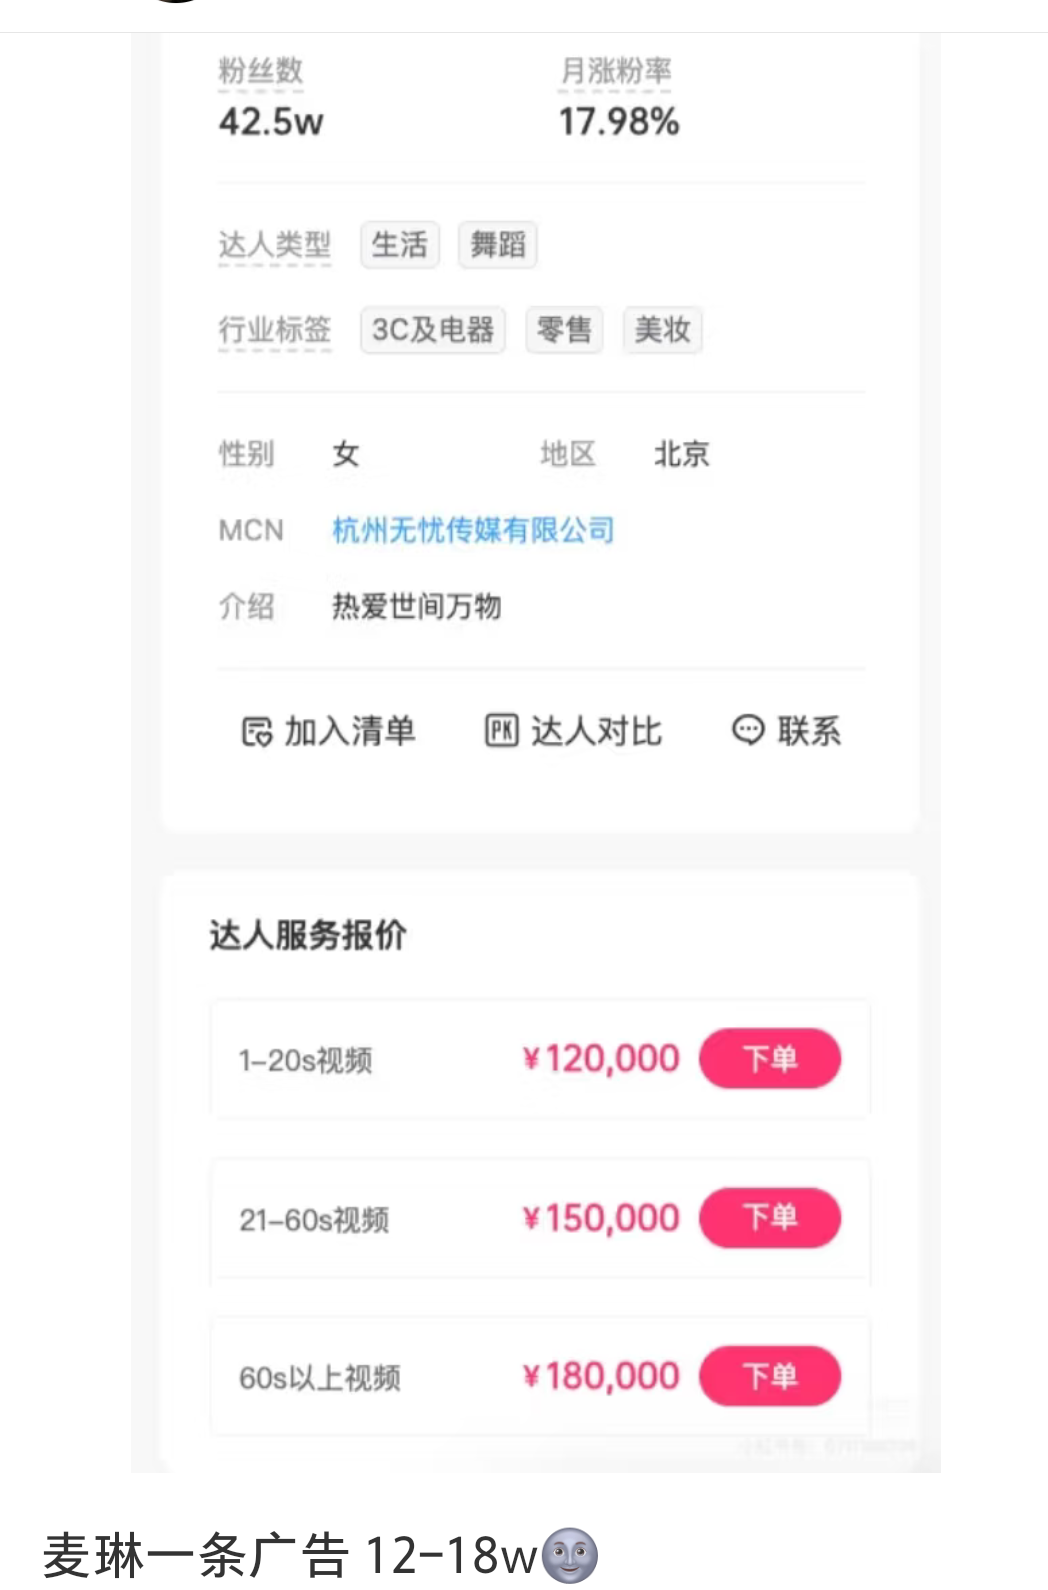Select the 舞蹈 creator type tag
Viewport: 1048px width, 1590px height.
[497, 245]
